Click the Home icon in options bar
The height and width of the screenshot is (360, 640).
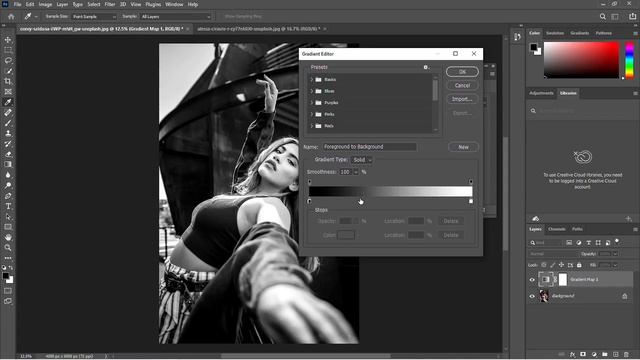coord(11,16)
